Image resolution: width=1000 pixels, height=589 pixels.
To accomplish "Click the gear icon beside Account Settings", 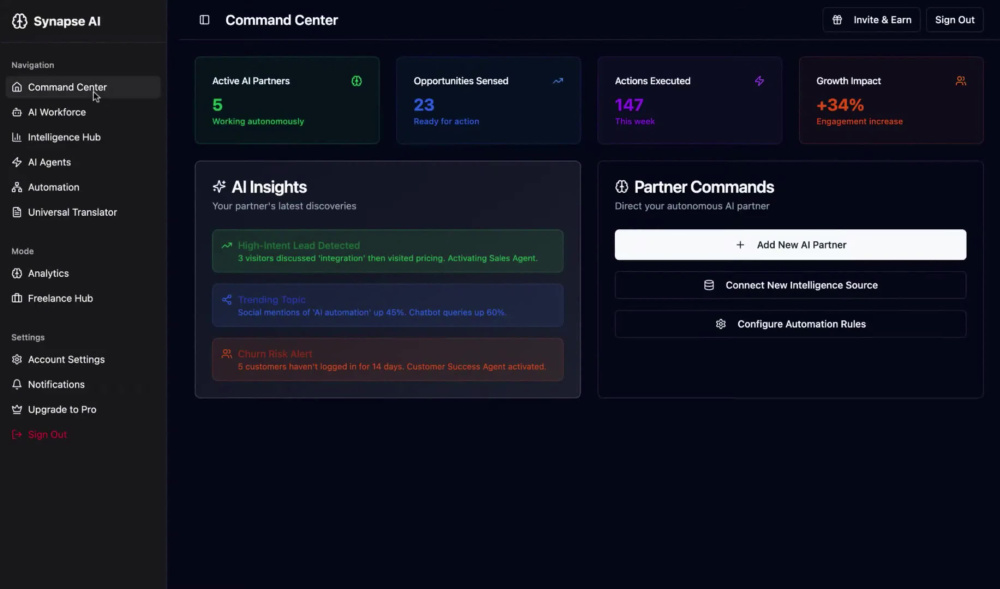I will coord(17,360).
